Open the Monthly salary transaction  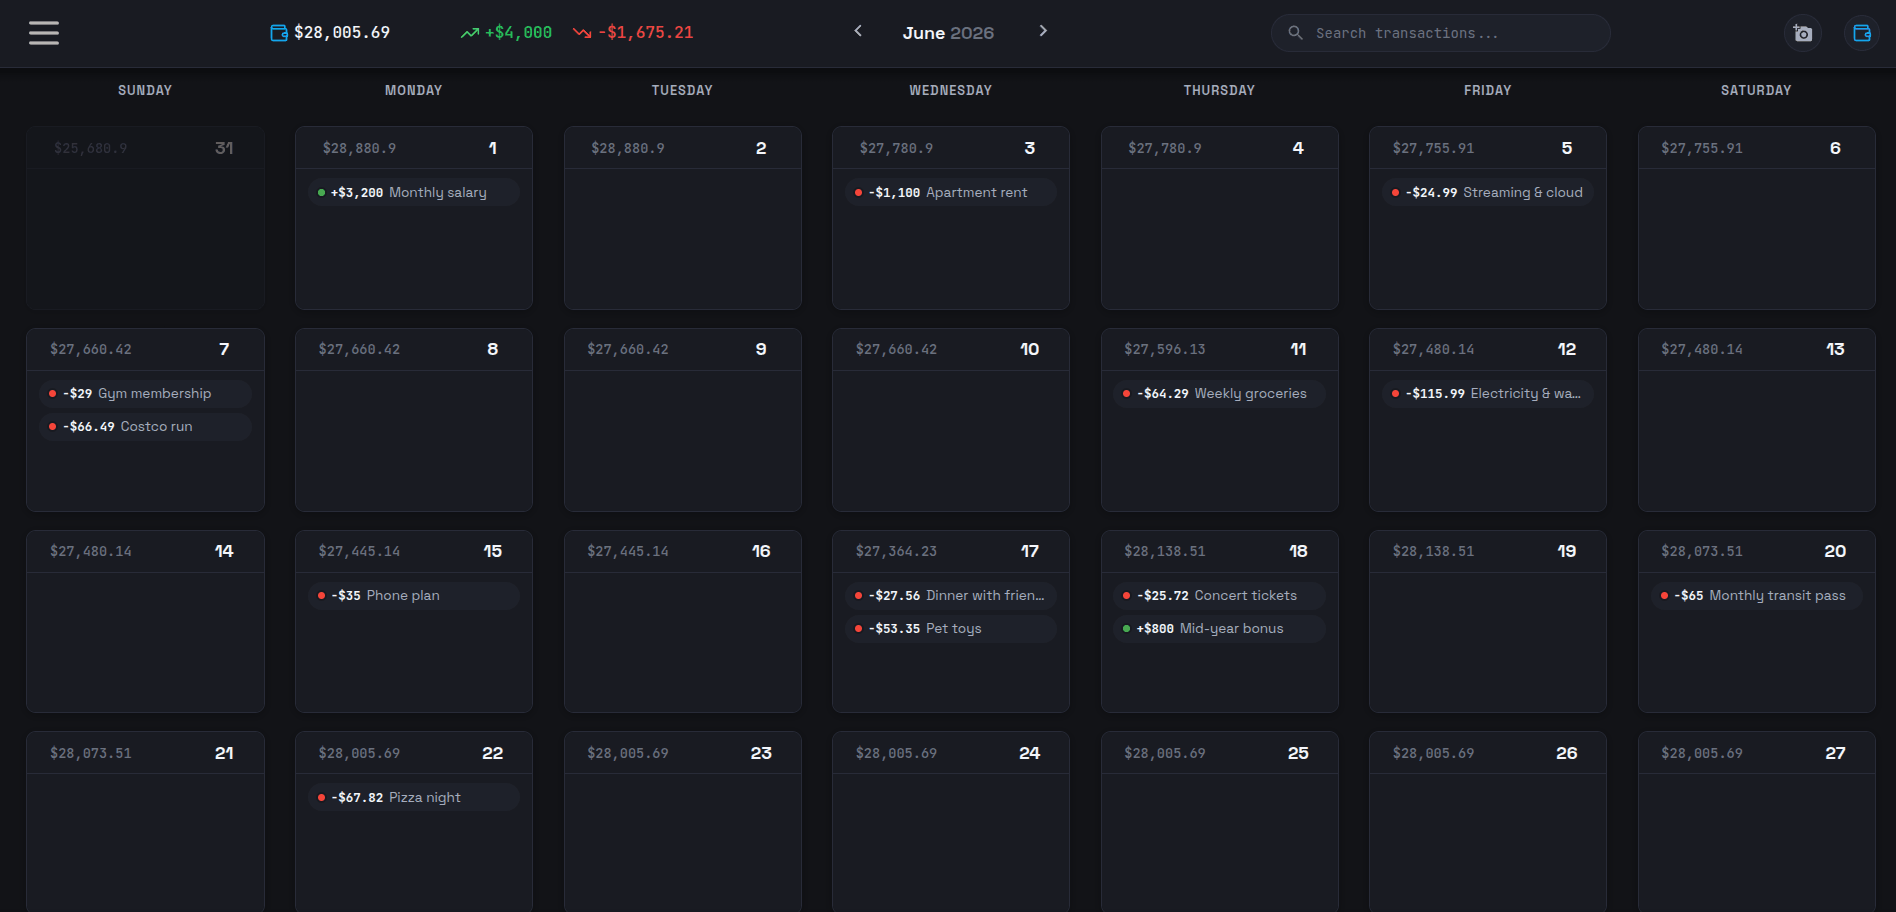point(414,192)
